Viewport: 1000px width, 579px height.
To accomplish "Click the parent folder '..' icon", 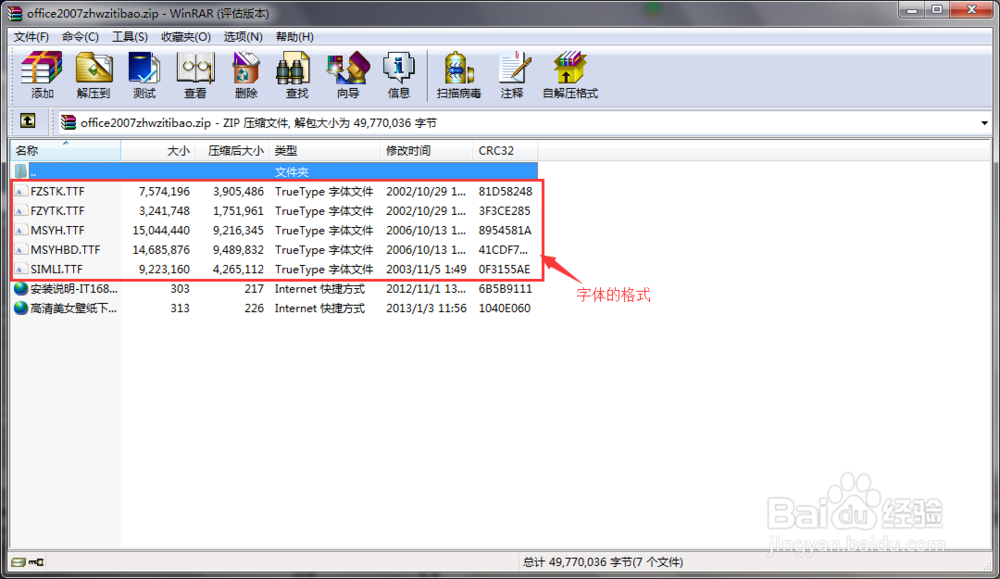I will pyautogui.click(x=21, y=172).
